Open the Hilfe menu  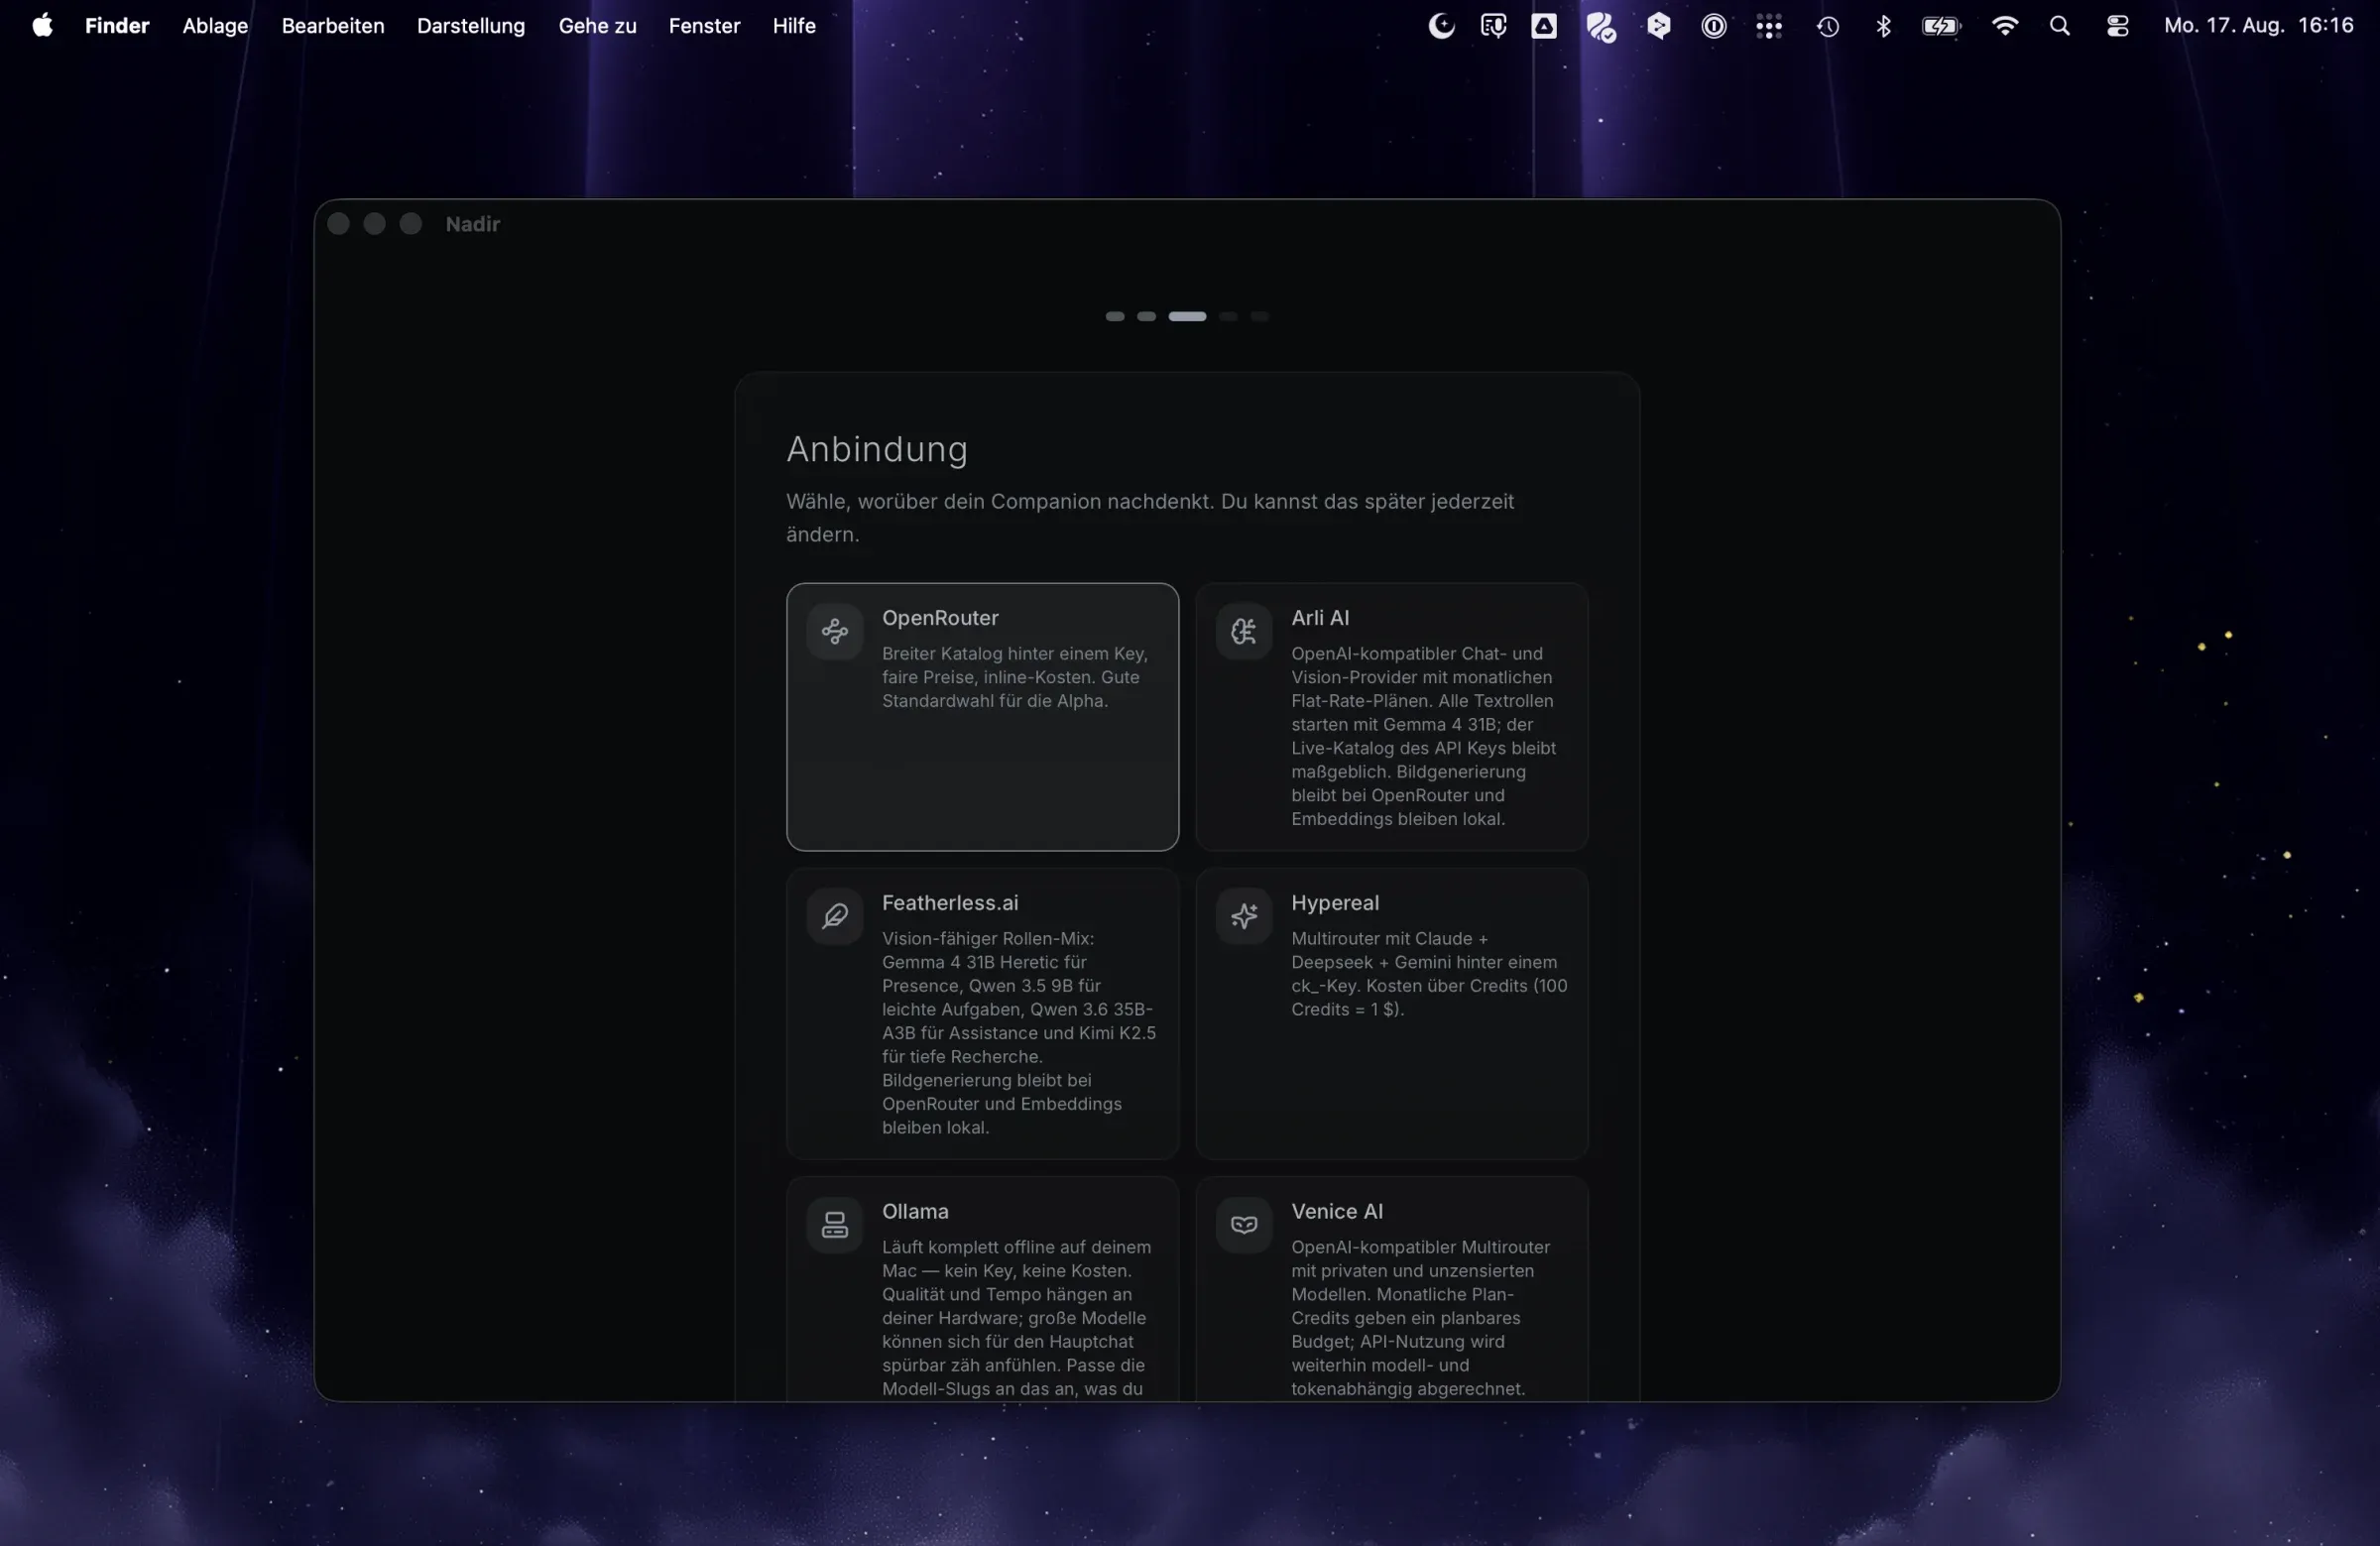(794, 26)
